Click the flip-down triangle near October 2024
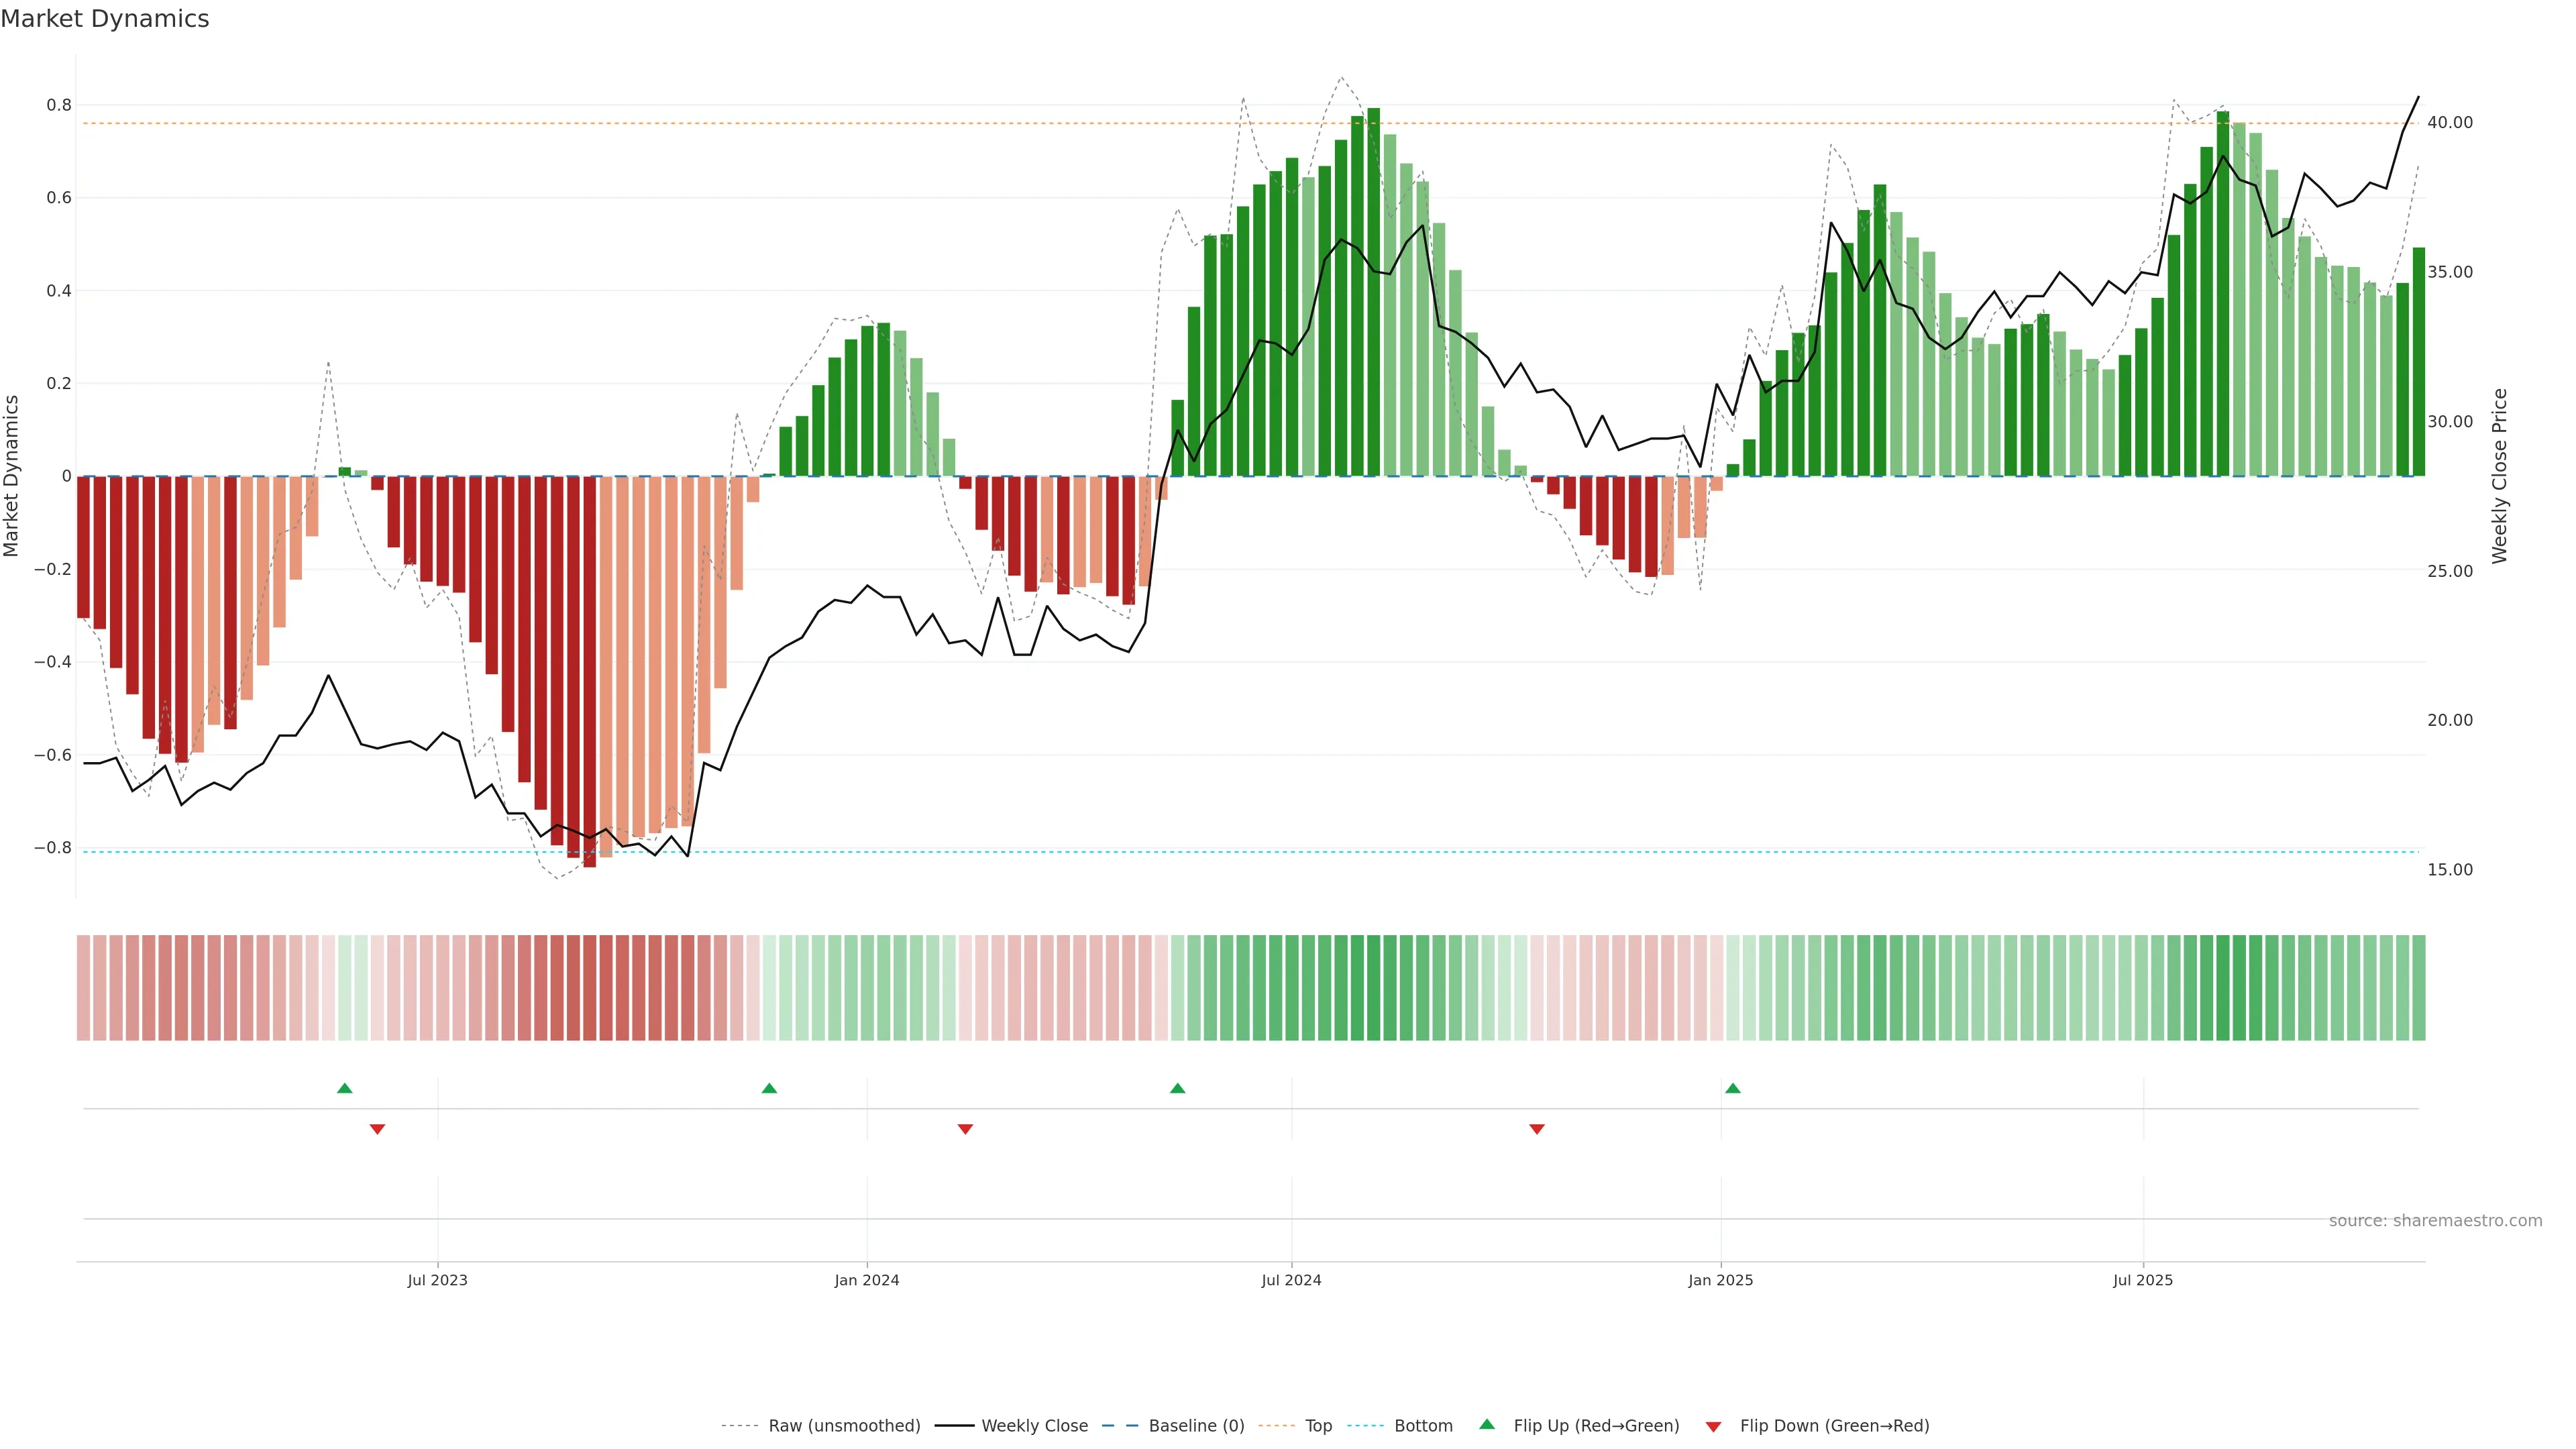 point(1537,1129)
